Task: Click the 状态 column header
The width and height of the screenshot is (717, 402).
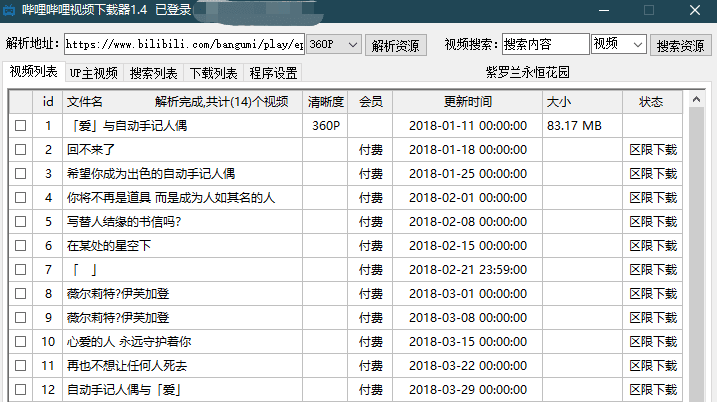Action: [652, 102]
